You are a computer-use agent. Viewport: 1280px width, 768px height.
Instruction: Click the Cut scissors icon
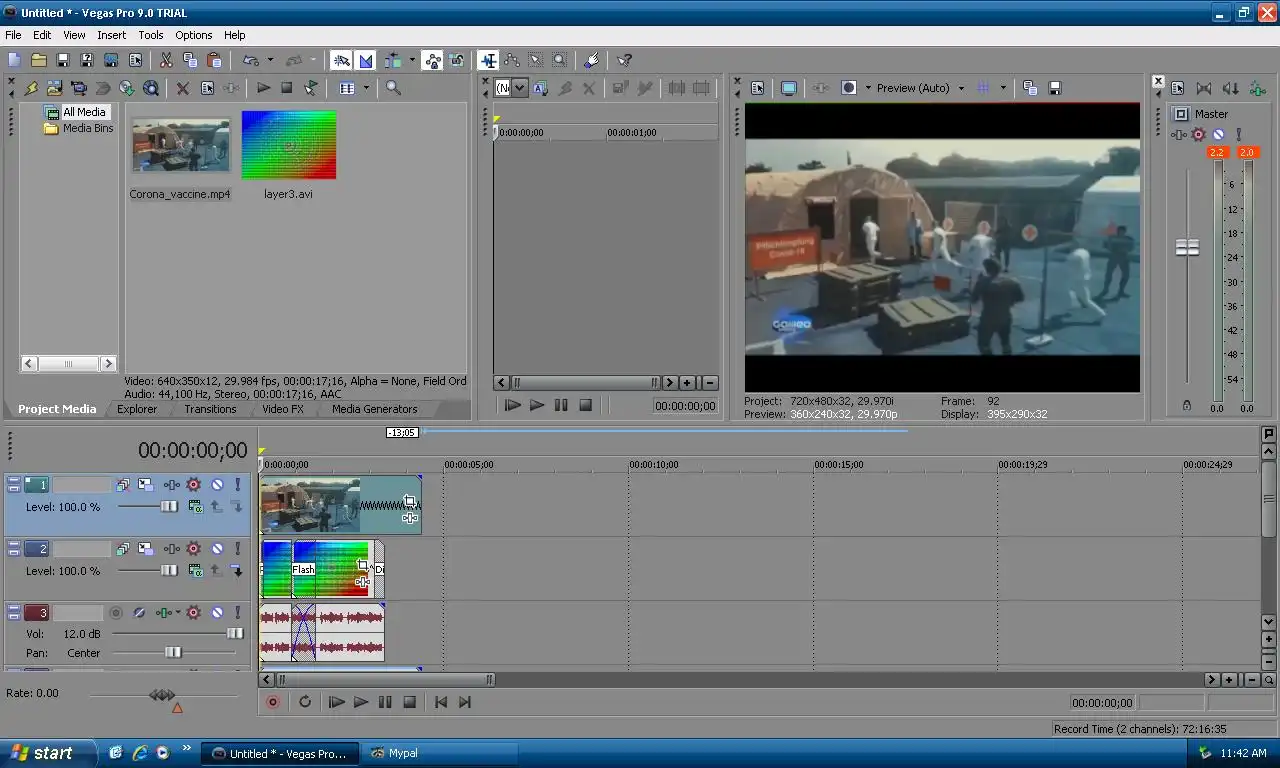click(x=166, y=61)
